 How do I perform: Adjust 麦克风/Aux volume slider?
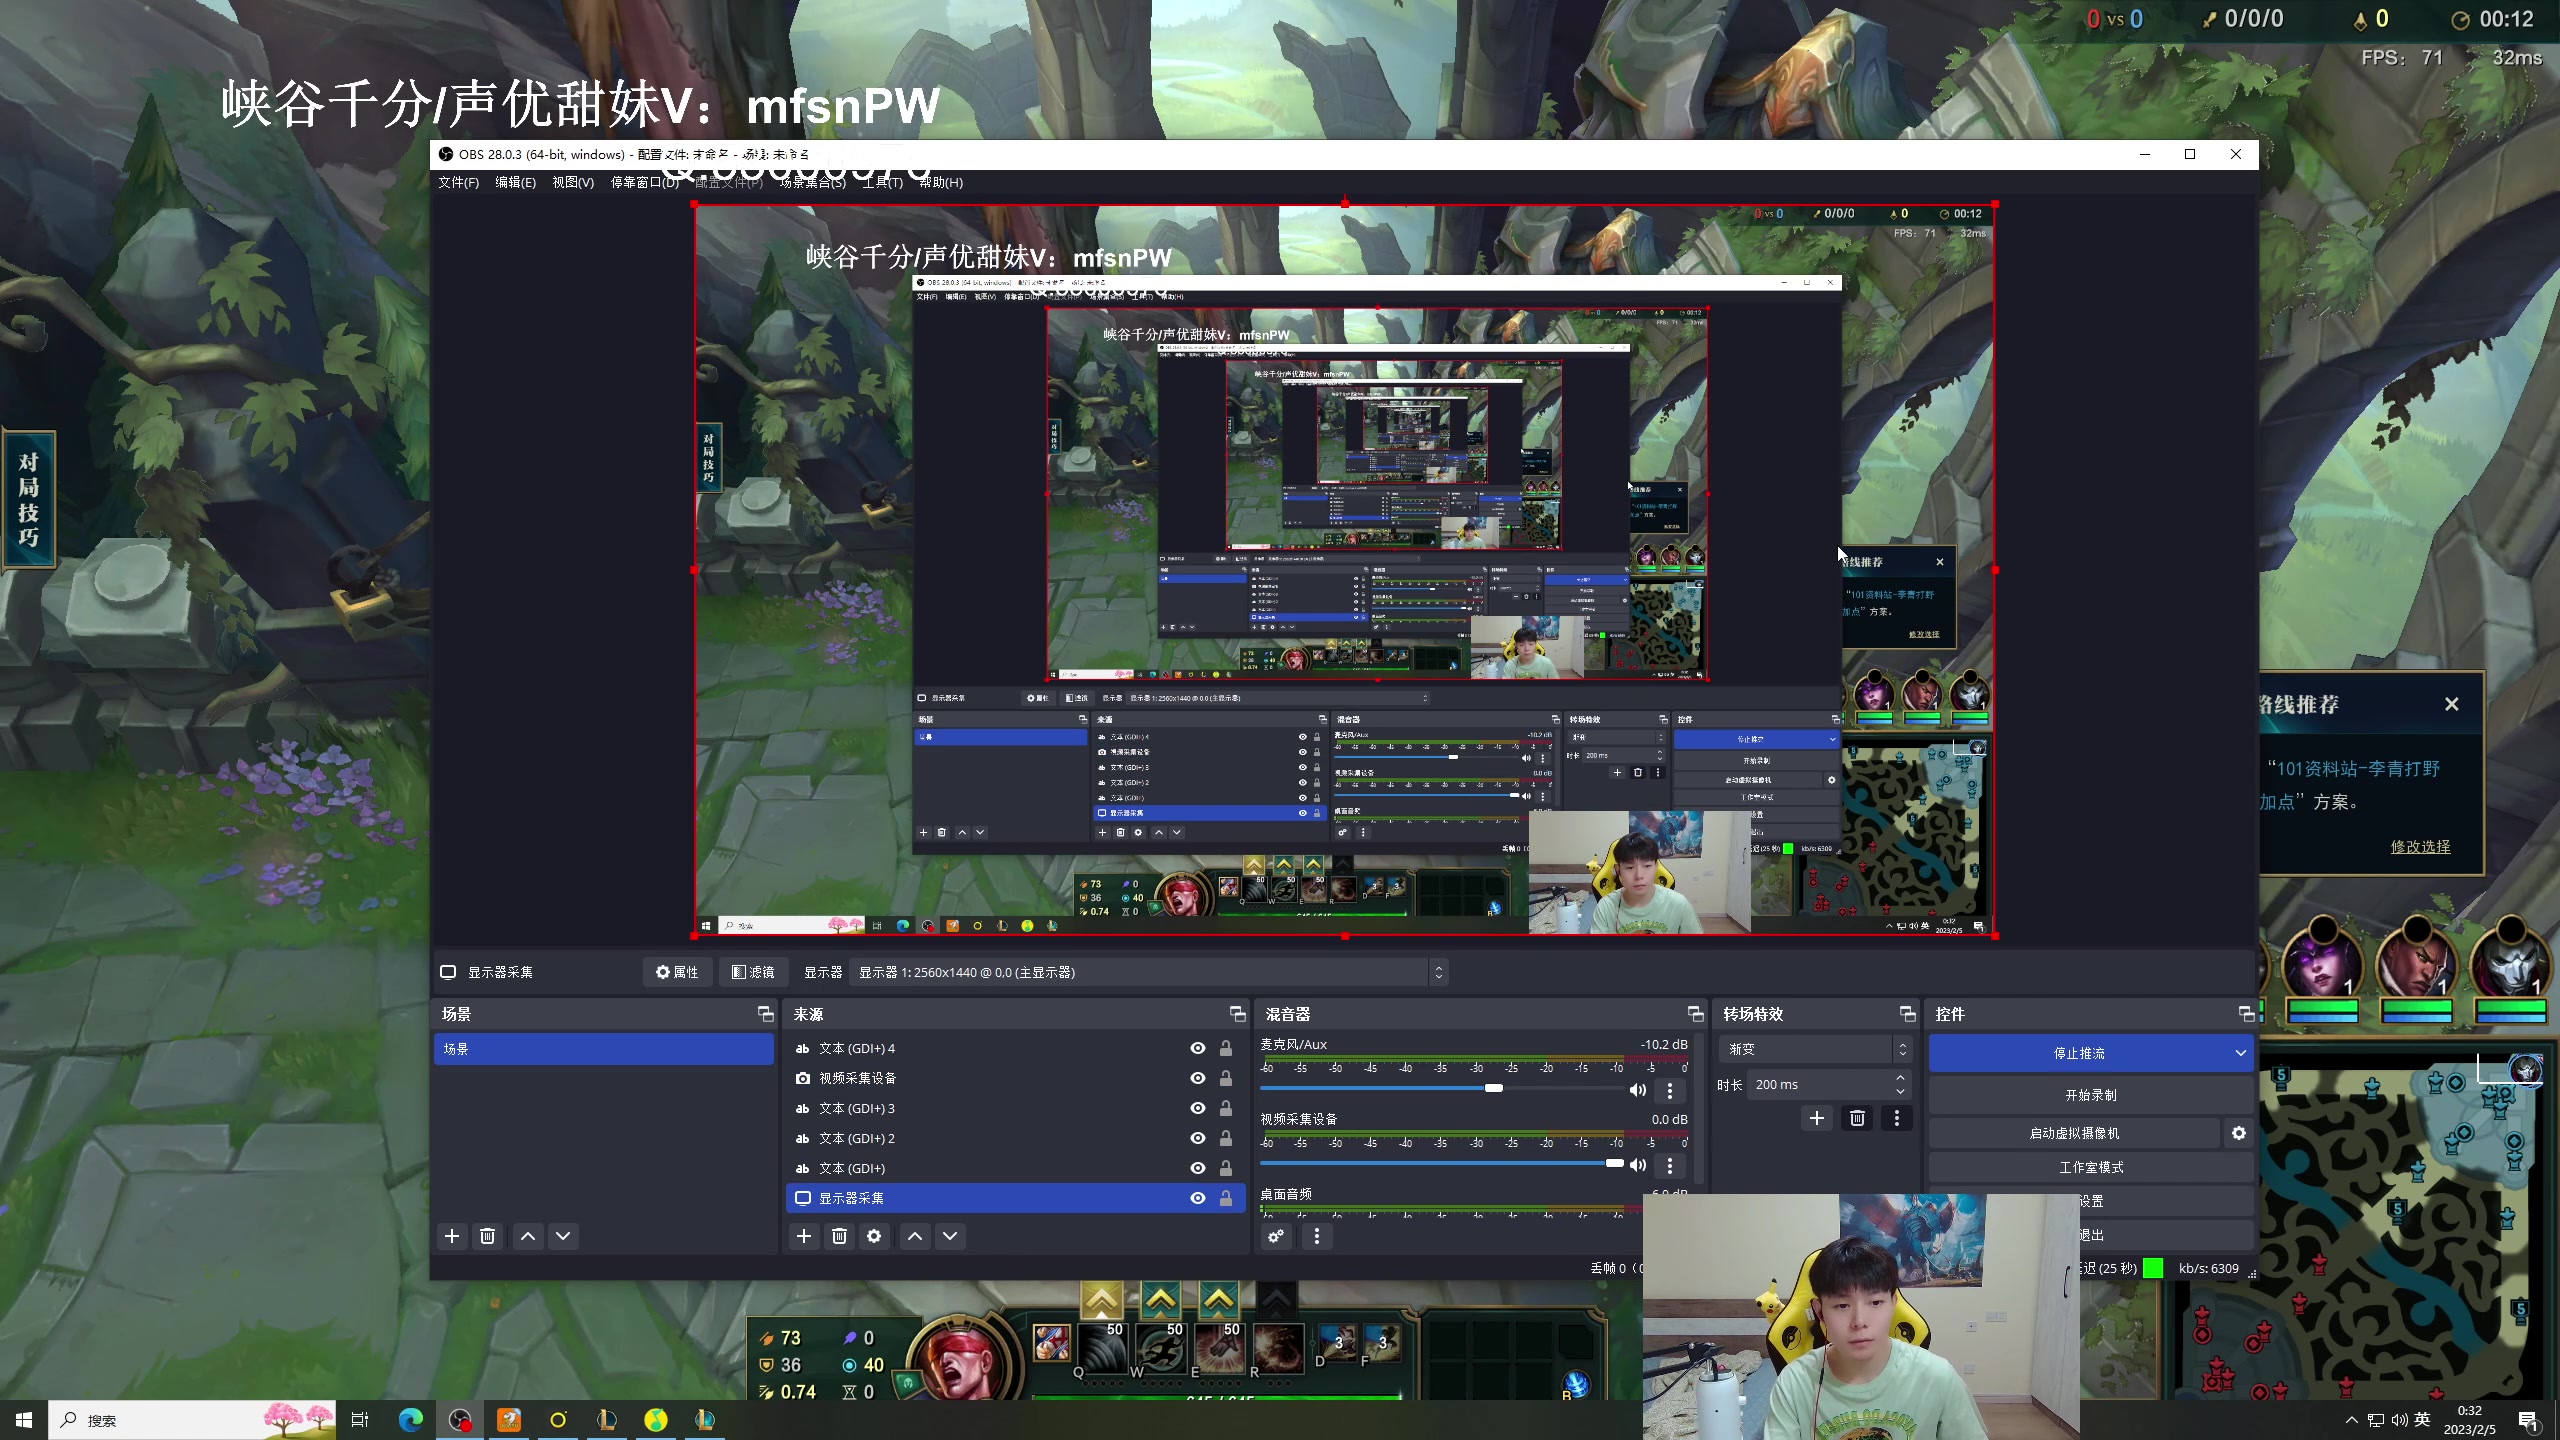pyautogui.click(x=1493, y=1088)
